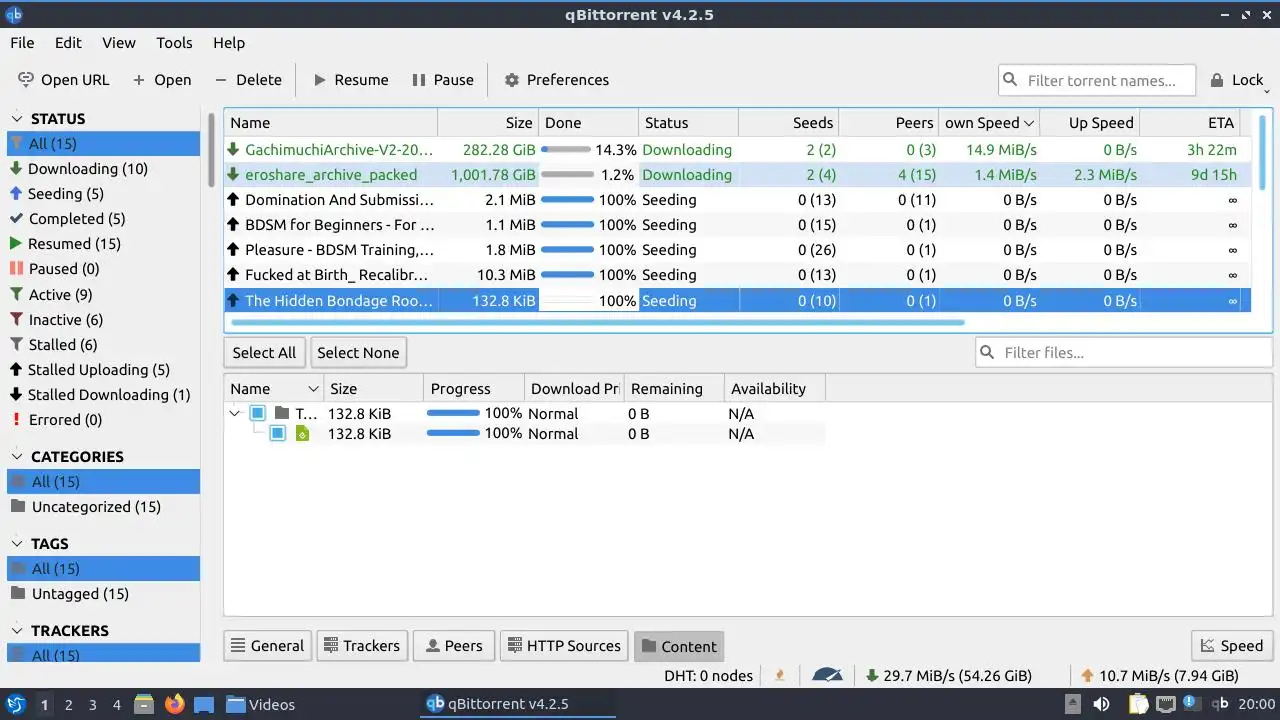Collapse the STATUS sidebar section
The height and width of the screenshot is (720, 1280).
coord(16,119)
